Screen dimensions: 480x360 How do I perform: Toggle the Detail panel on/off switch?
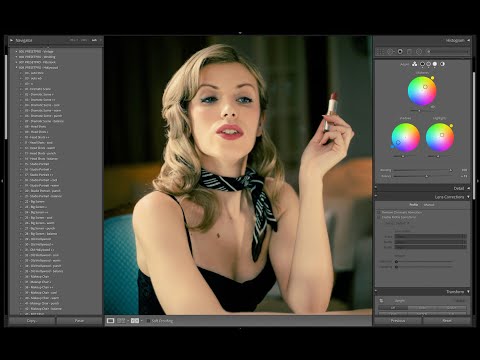coord(376,188)
